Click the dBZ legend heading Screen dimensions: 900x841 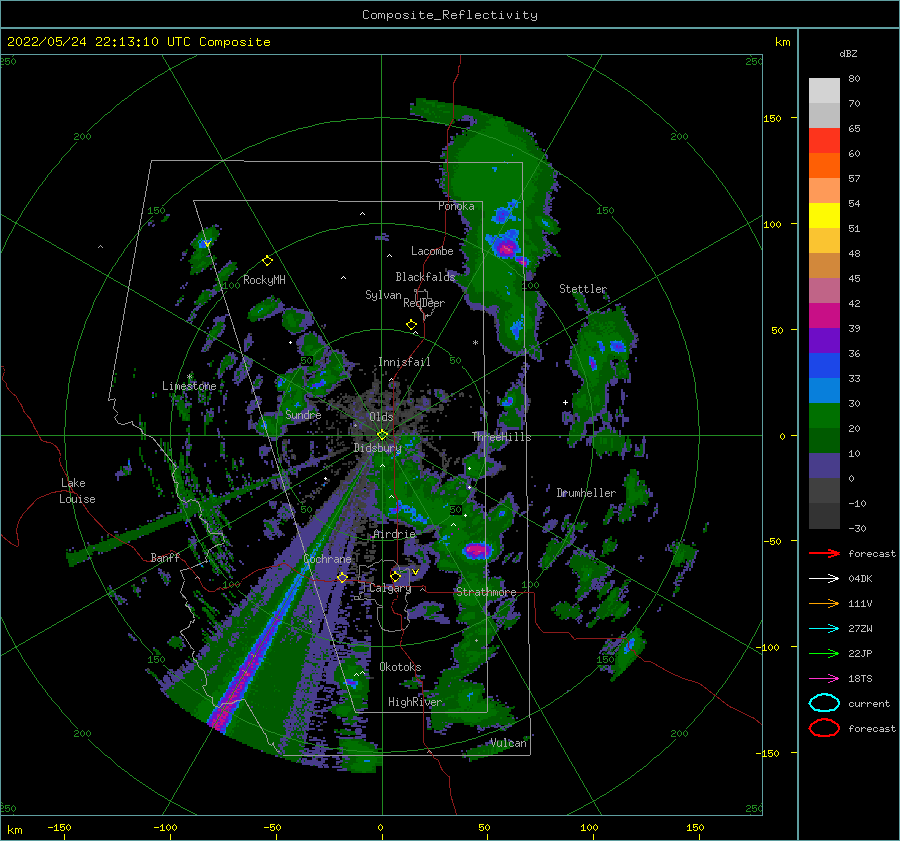coord(848,53)
